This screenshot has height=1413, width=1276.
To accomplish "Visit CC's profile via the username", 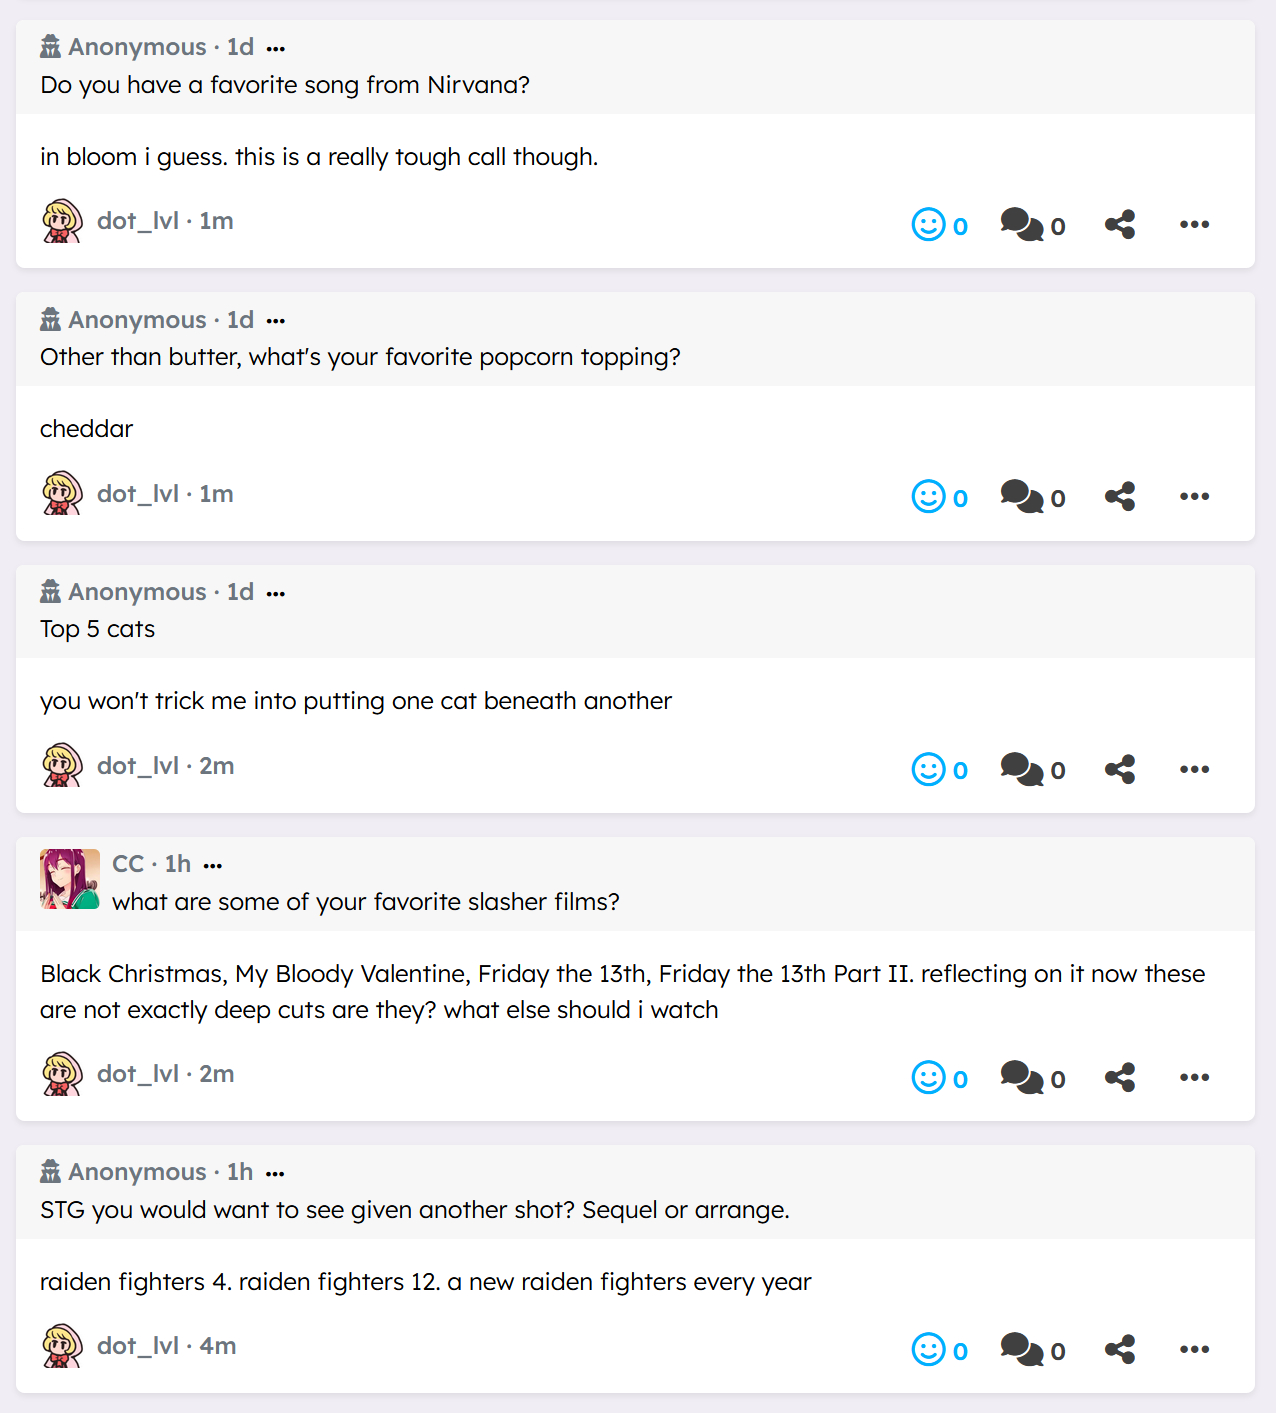I will tap(128, 864).
